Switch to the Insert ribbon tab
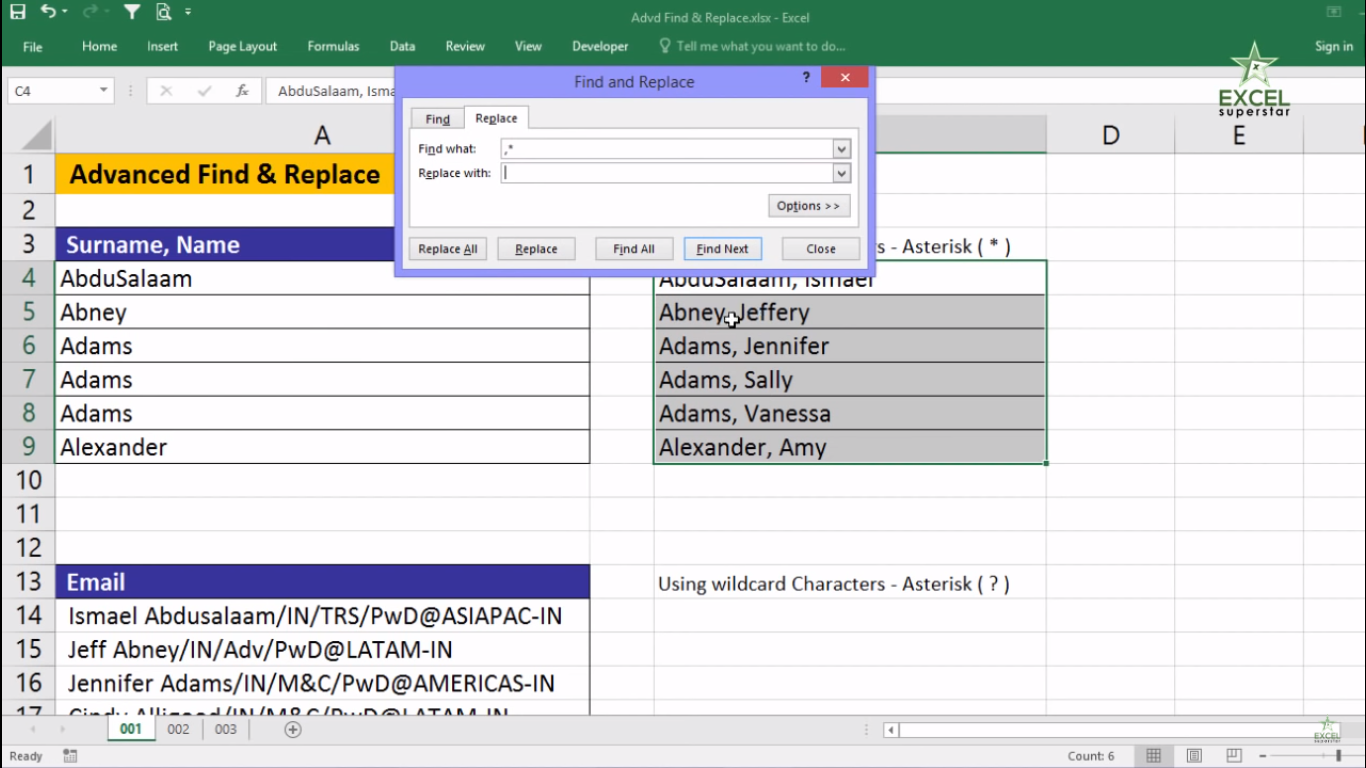 pyautogui.click(x=162, y=46)
